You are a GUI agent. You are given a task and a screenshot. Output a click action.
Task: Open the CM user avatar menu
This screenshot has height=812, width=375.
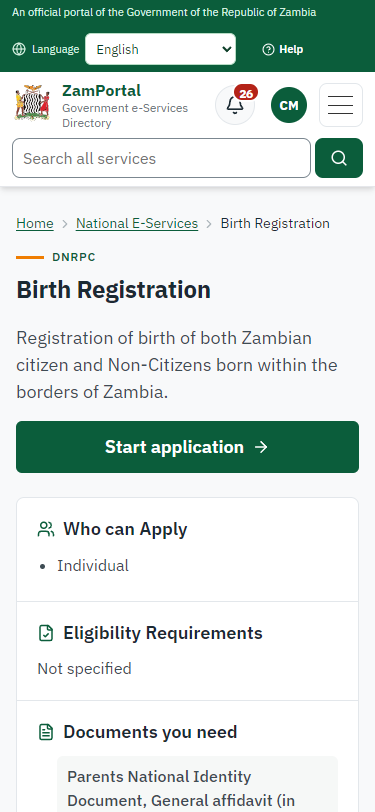pyautogui.click(x=289, y=105)
